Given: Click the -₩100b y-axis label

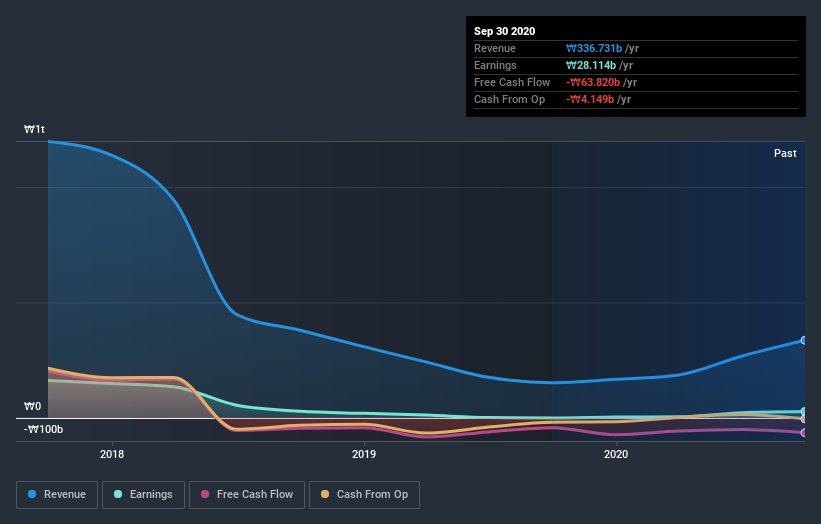Looking at the screenshot, I should 43,429.
